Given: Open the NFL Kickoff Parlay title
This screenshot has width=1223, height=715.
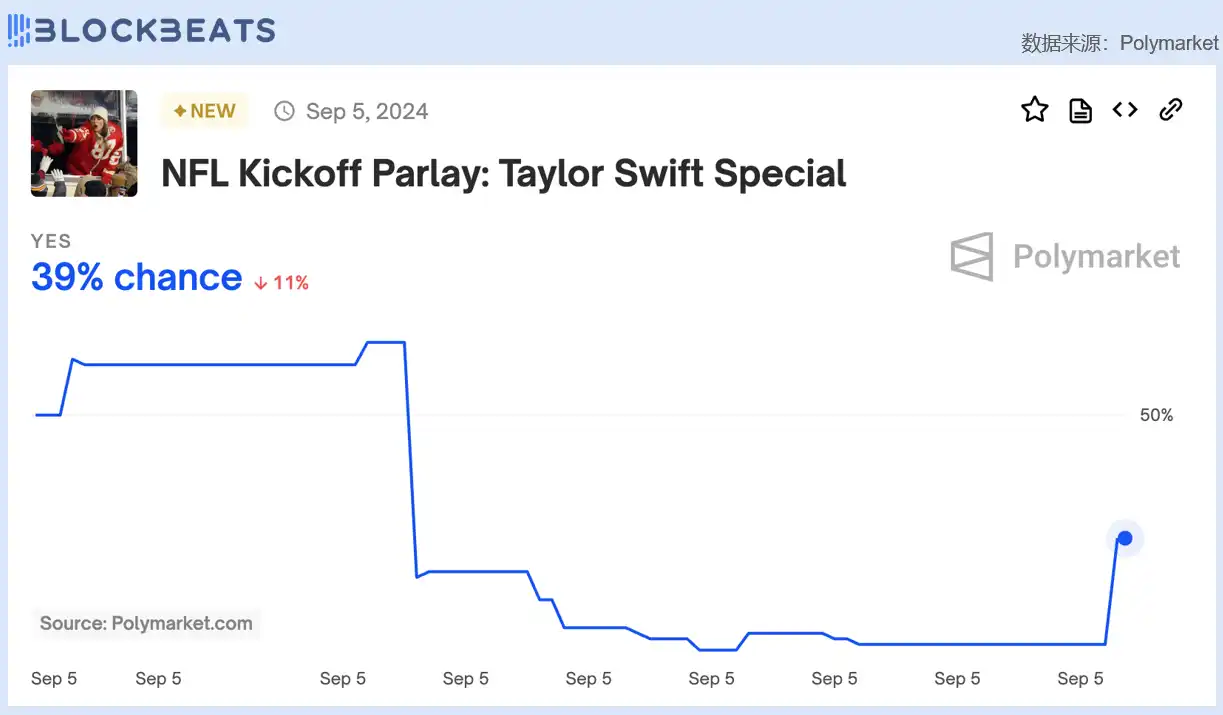Looking at the screenshot, I should tap(504, 174).
